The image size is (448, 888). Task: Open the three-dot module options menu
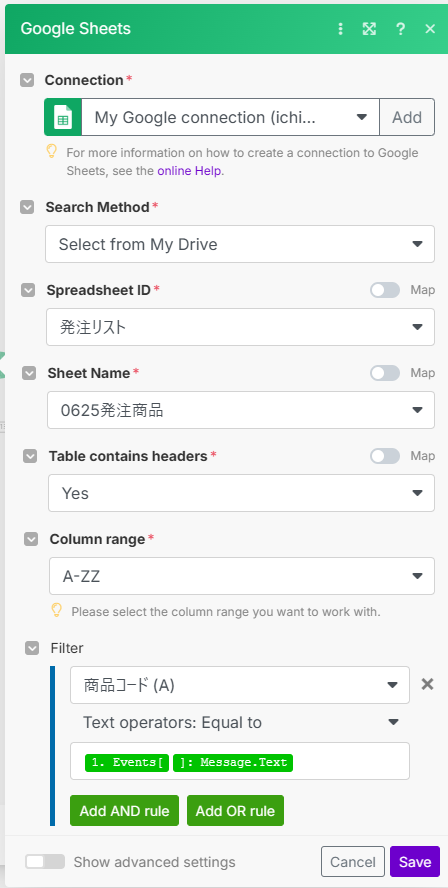pyautogui.click(x=340, y=29)
